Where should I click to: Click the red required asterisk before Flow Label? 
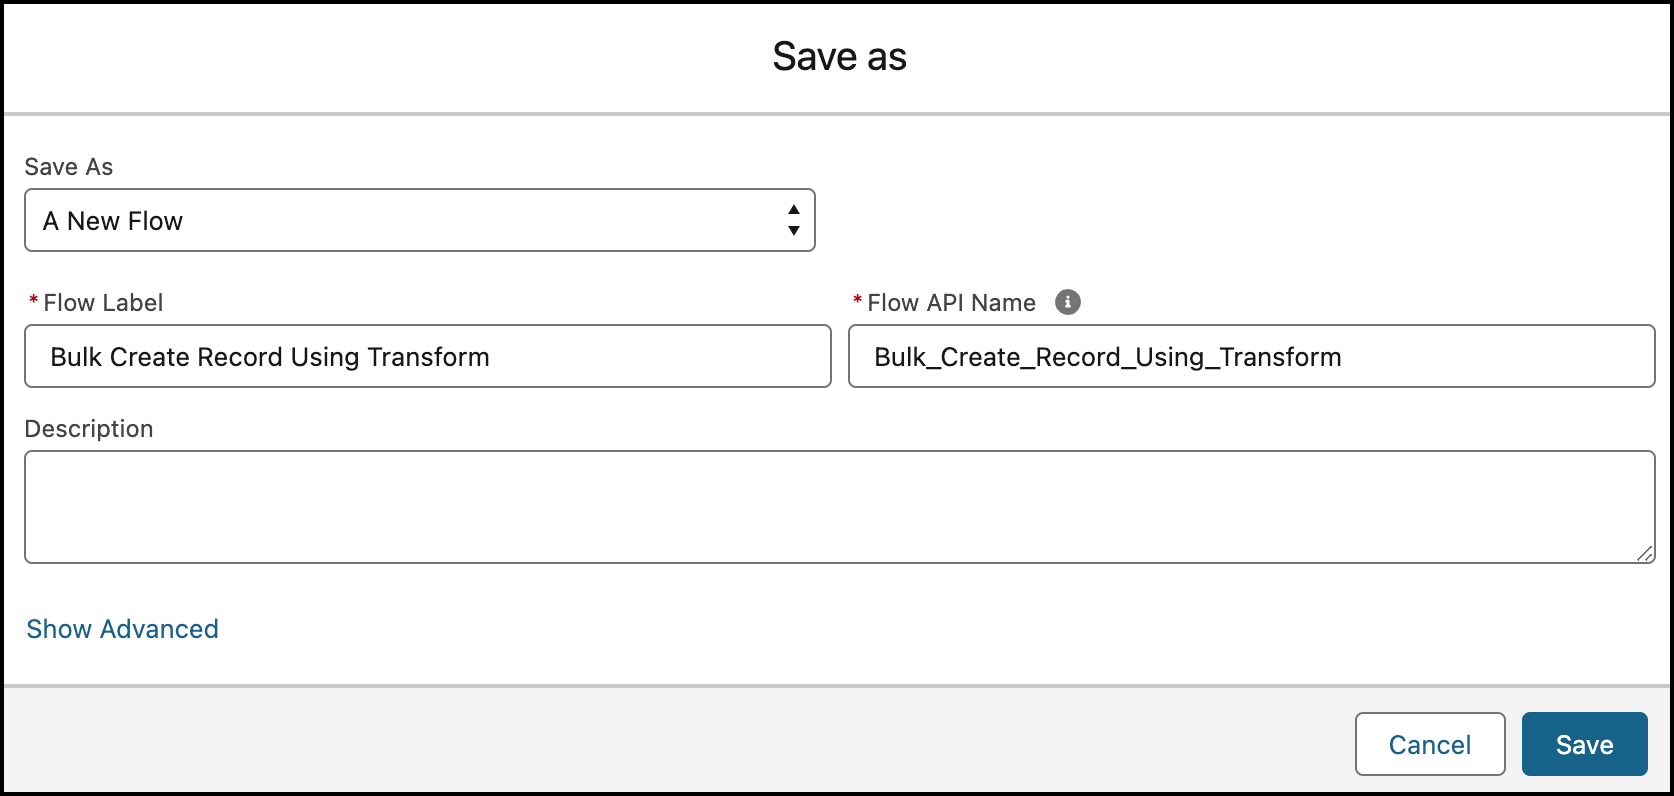click(x=34, y=301)
